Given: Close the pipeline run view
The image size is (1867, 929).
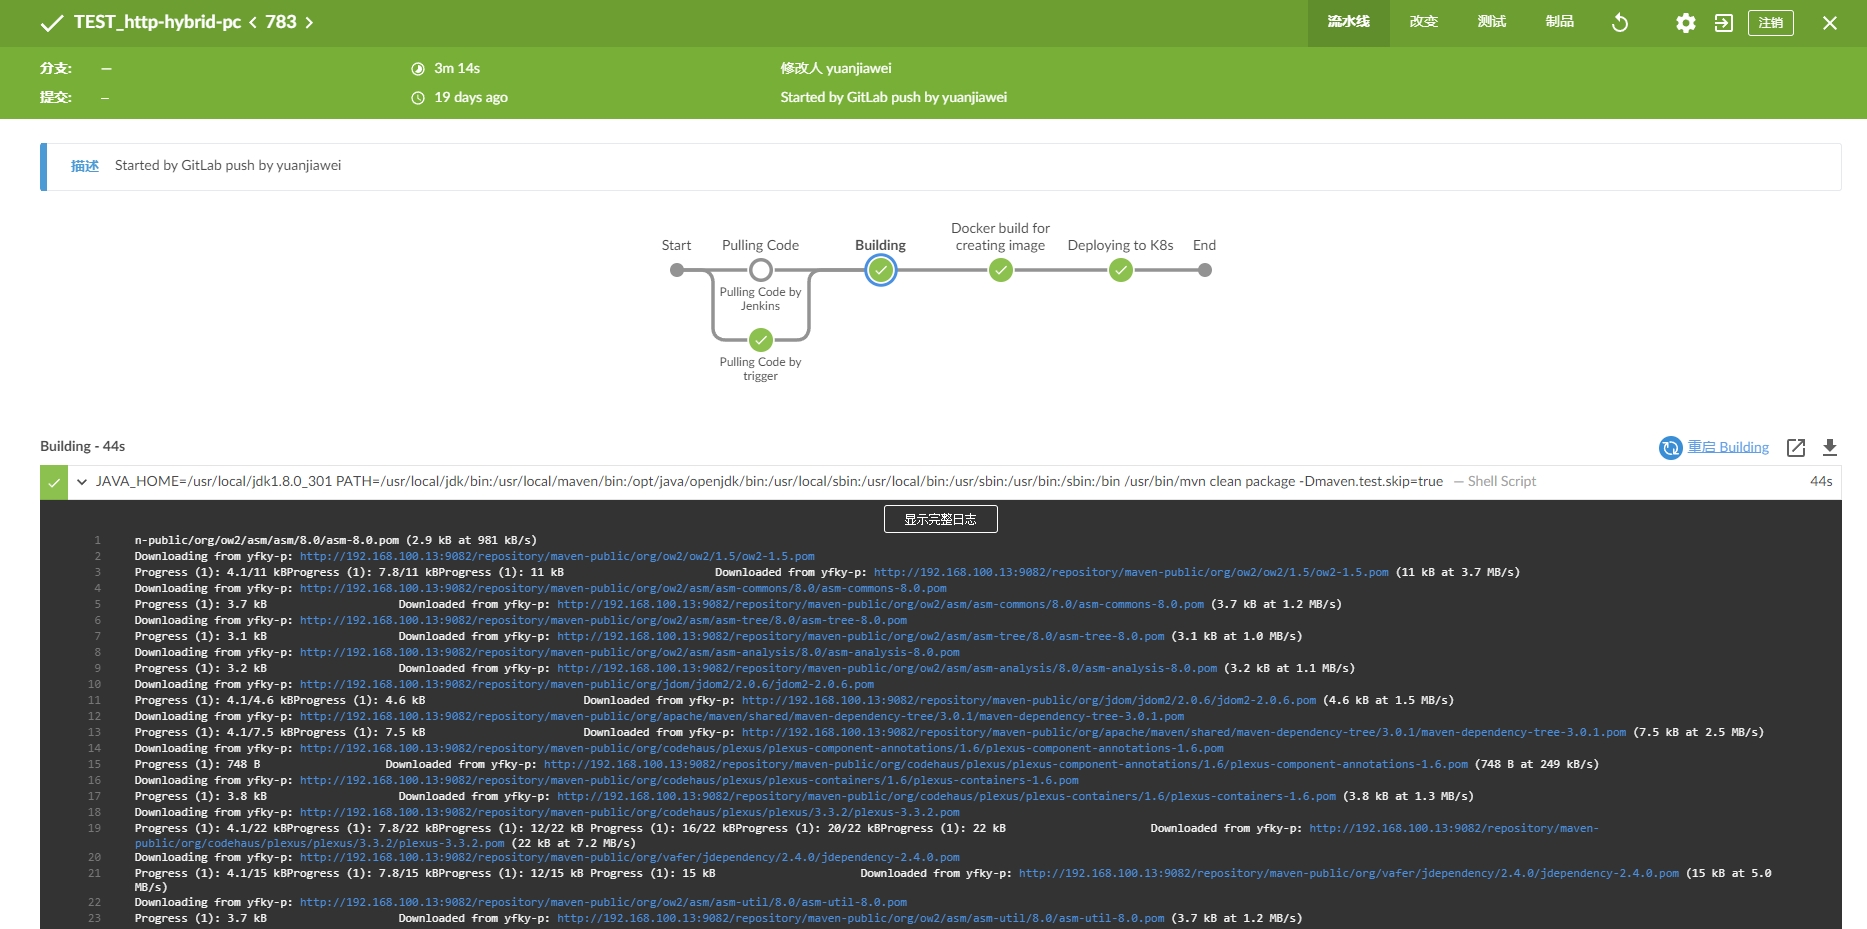Looking at the screenshot, I should 1830,23.
